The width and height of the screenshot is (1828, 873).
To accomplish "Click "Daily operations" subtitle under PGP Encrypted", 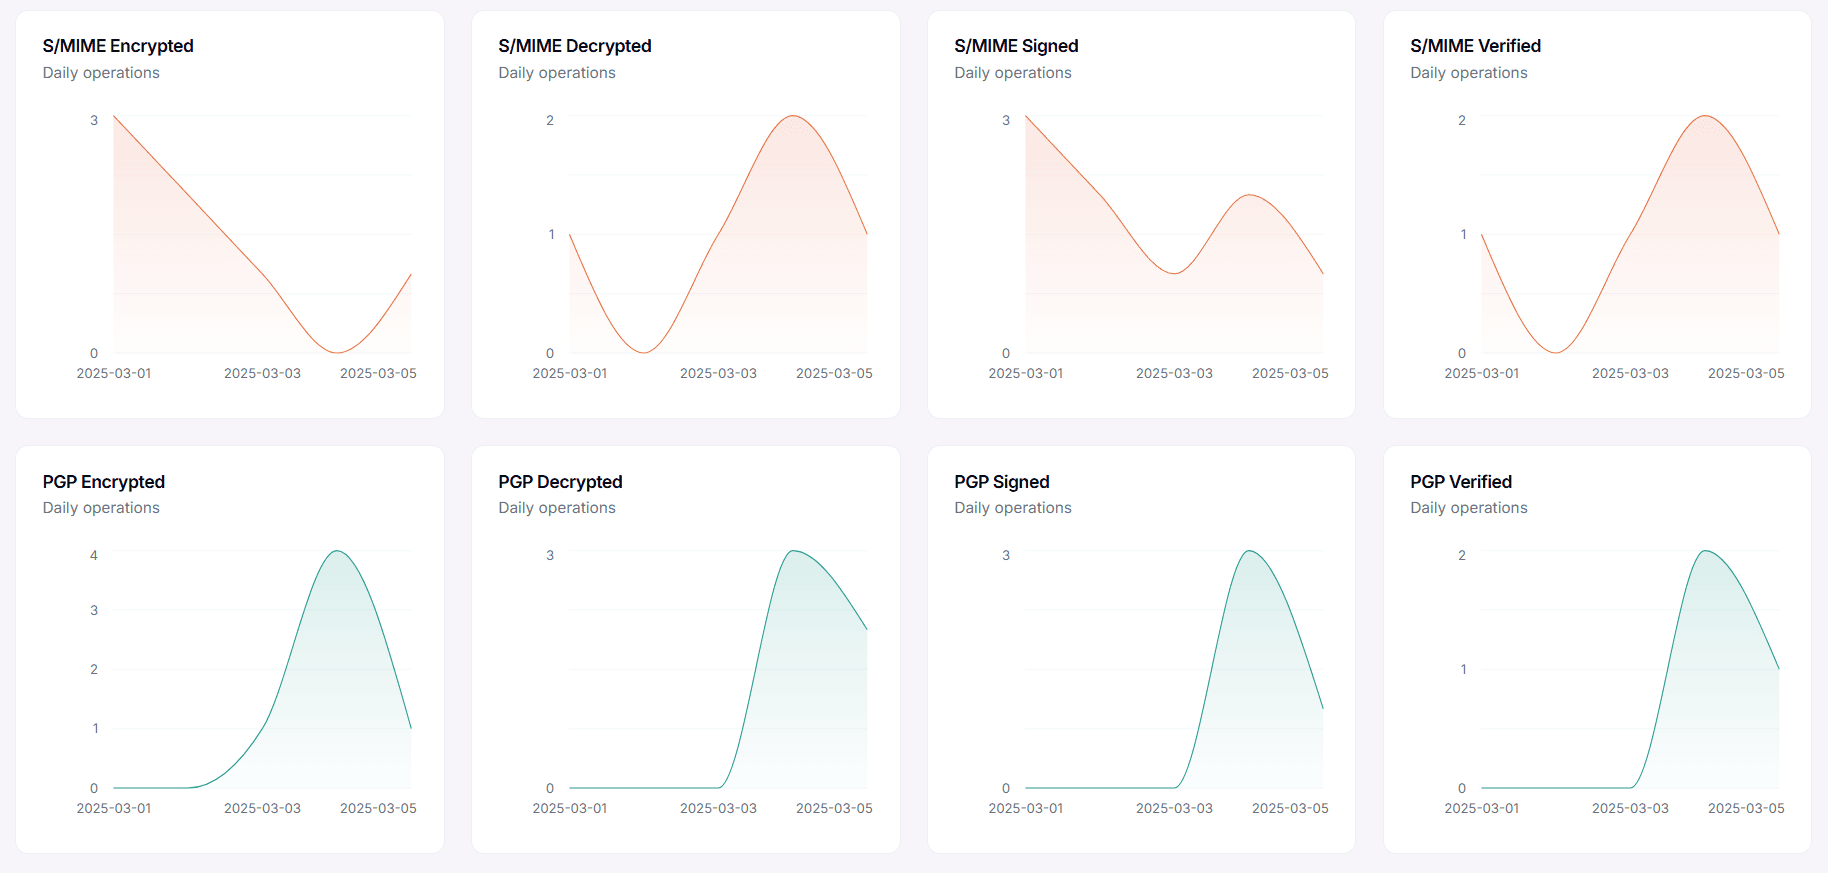I will (x=101, y=508).
